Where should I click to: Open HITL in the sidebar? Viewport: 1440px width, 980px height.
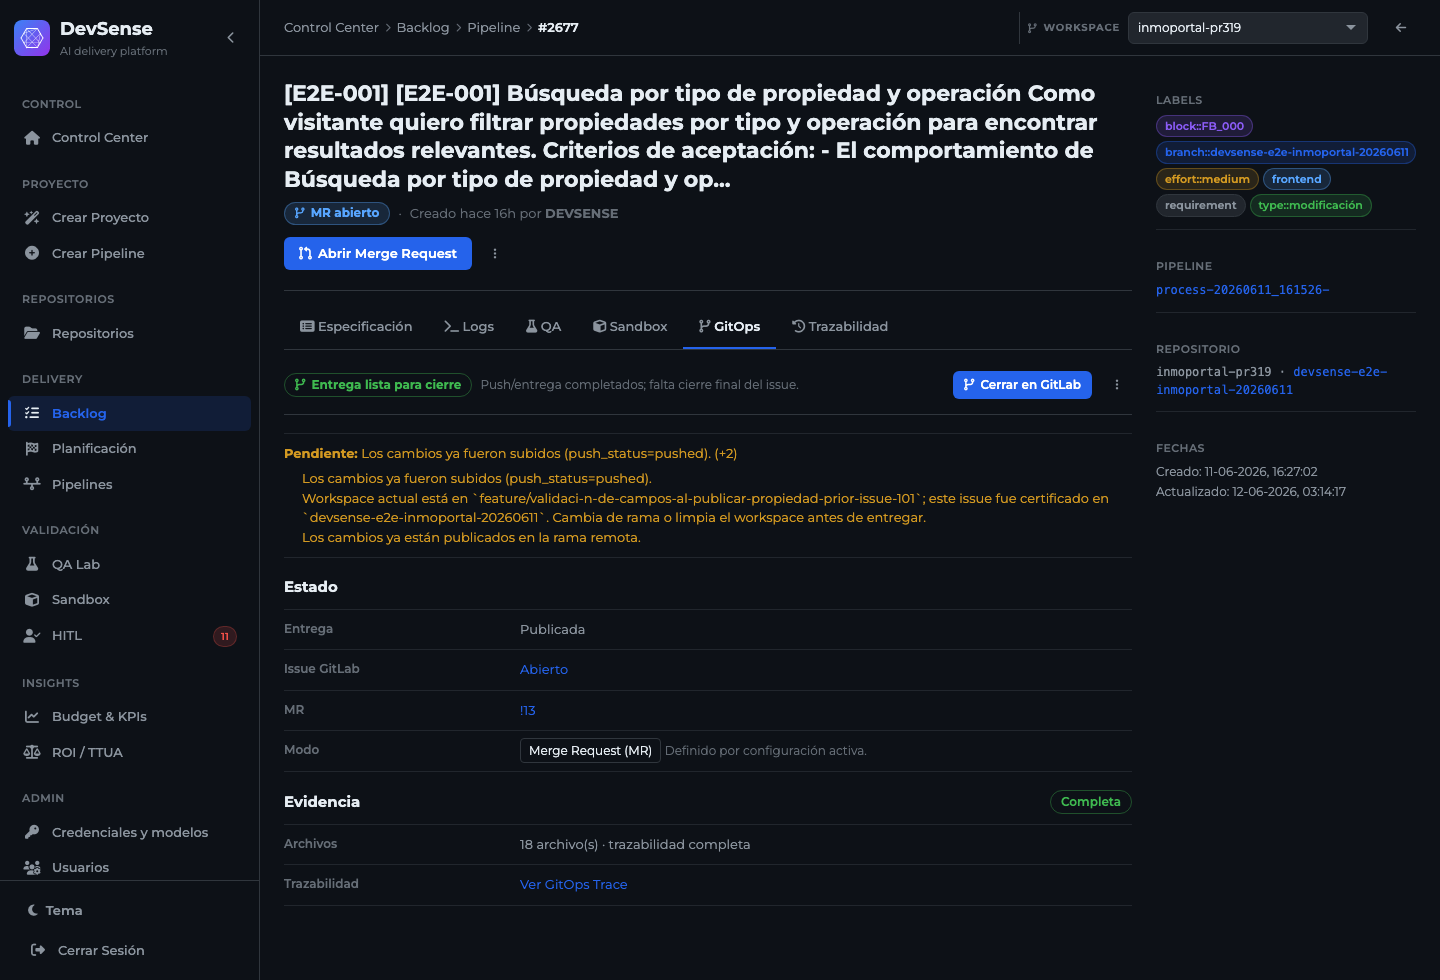coord(129,636)
